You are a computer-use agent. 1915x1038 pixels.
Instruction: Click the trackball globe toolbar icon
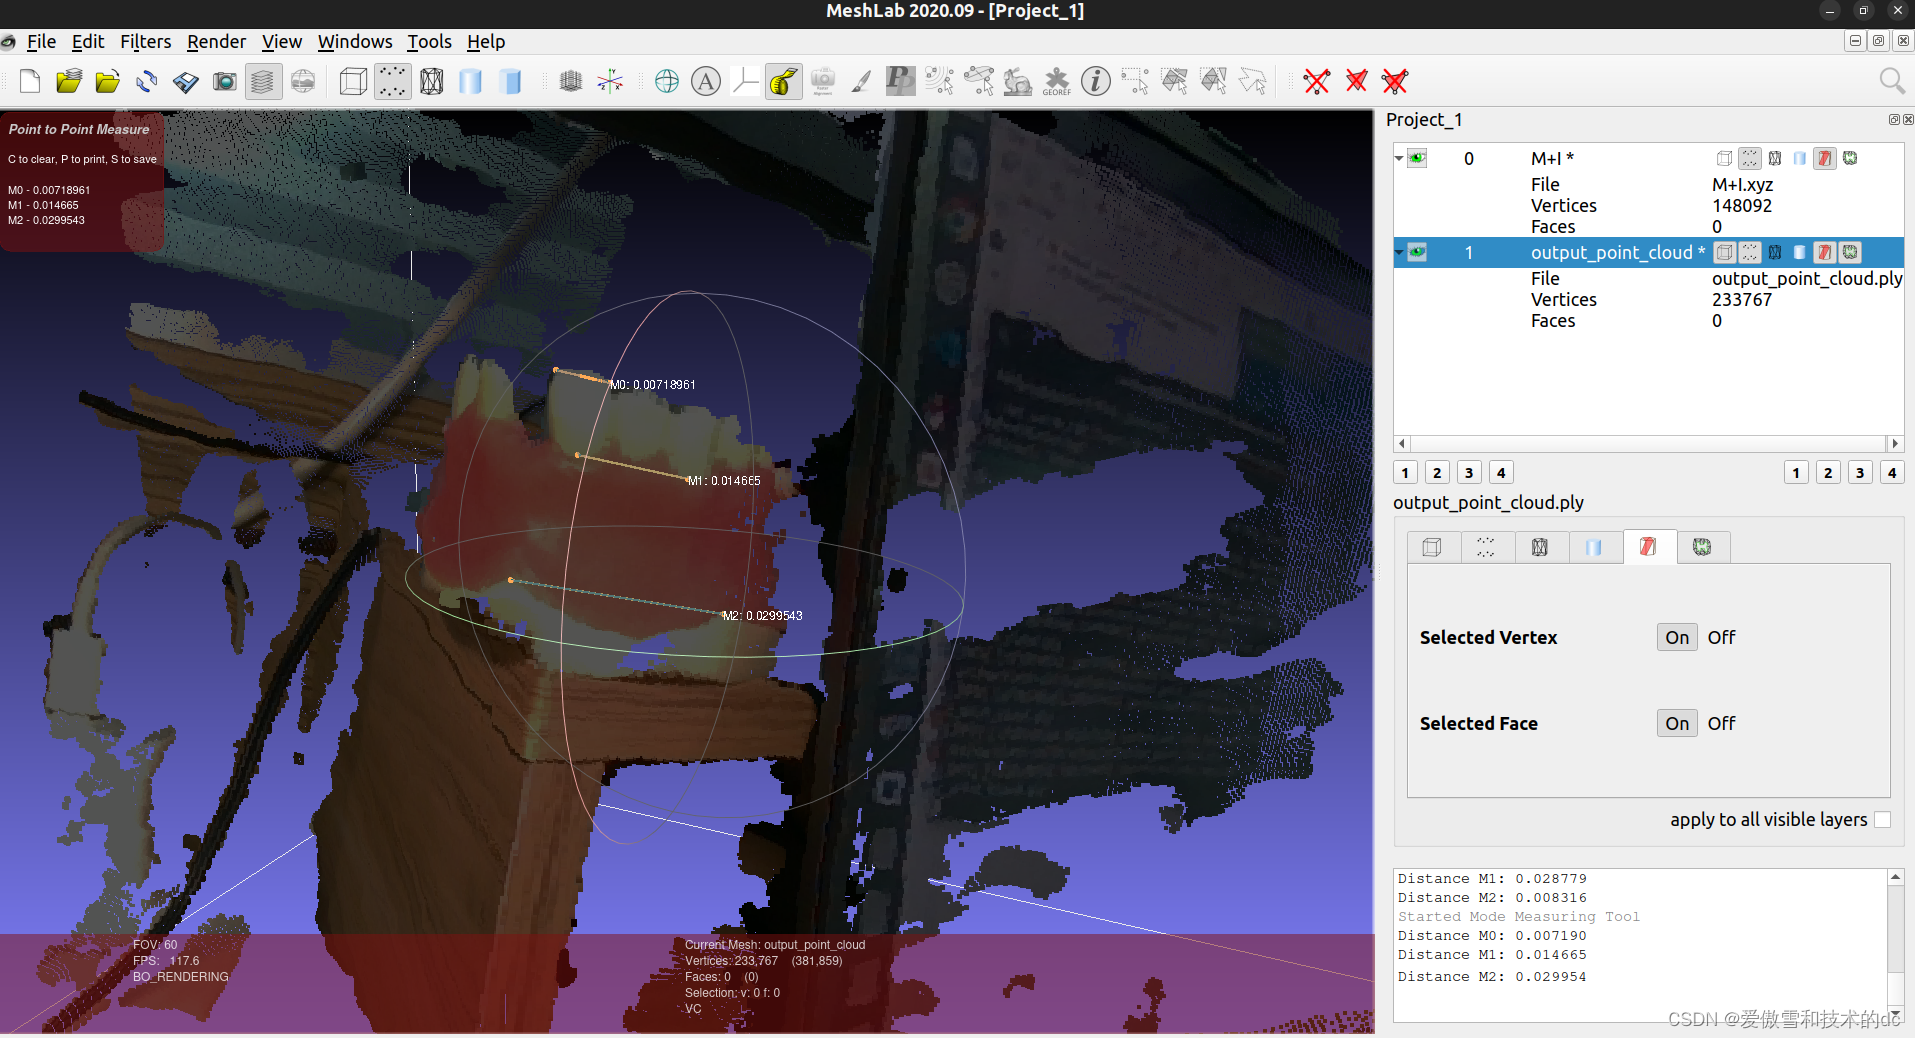[667, 81]
